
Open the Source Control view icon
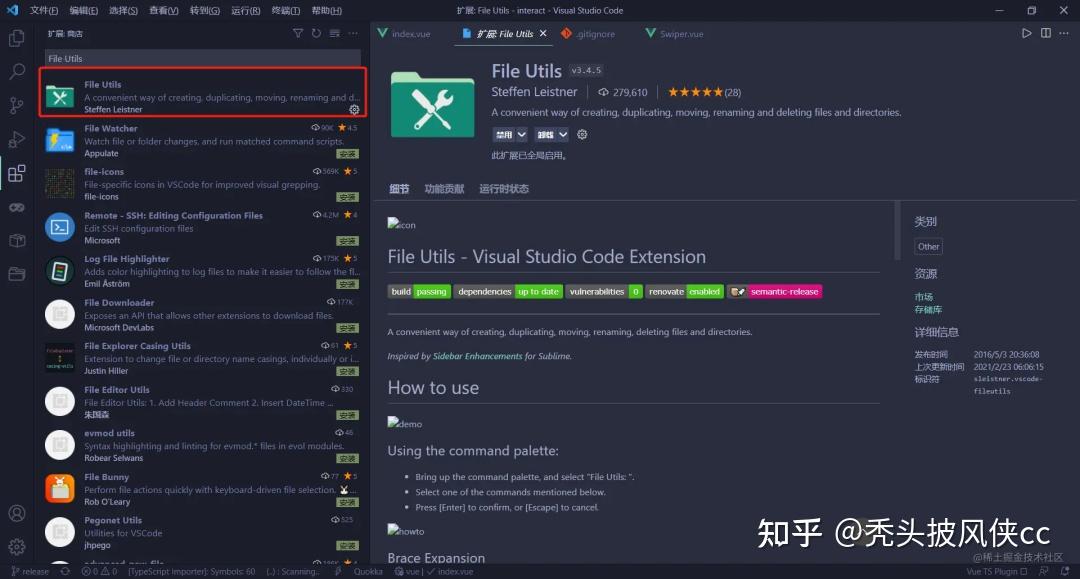[x=17, y=105]
